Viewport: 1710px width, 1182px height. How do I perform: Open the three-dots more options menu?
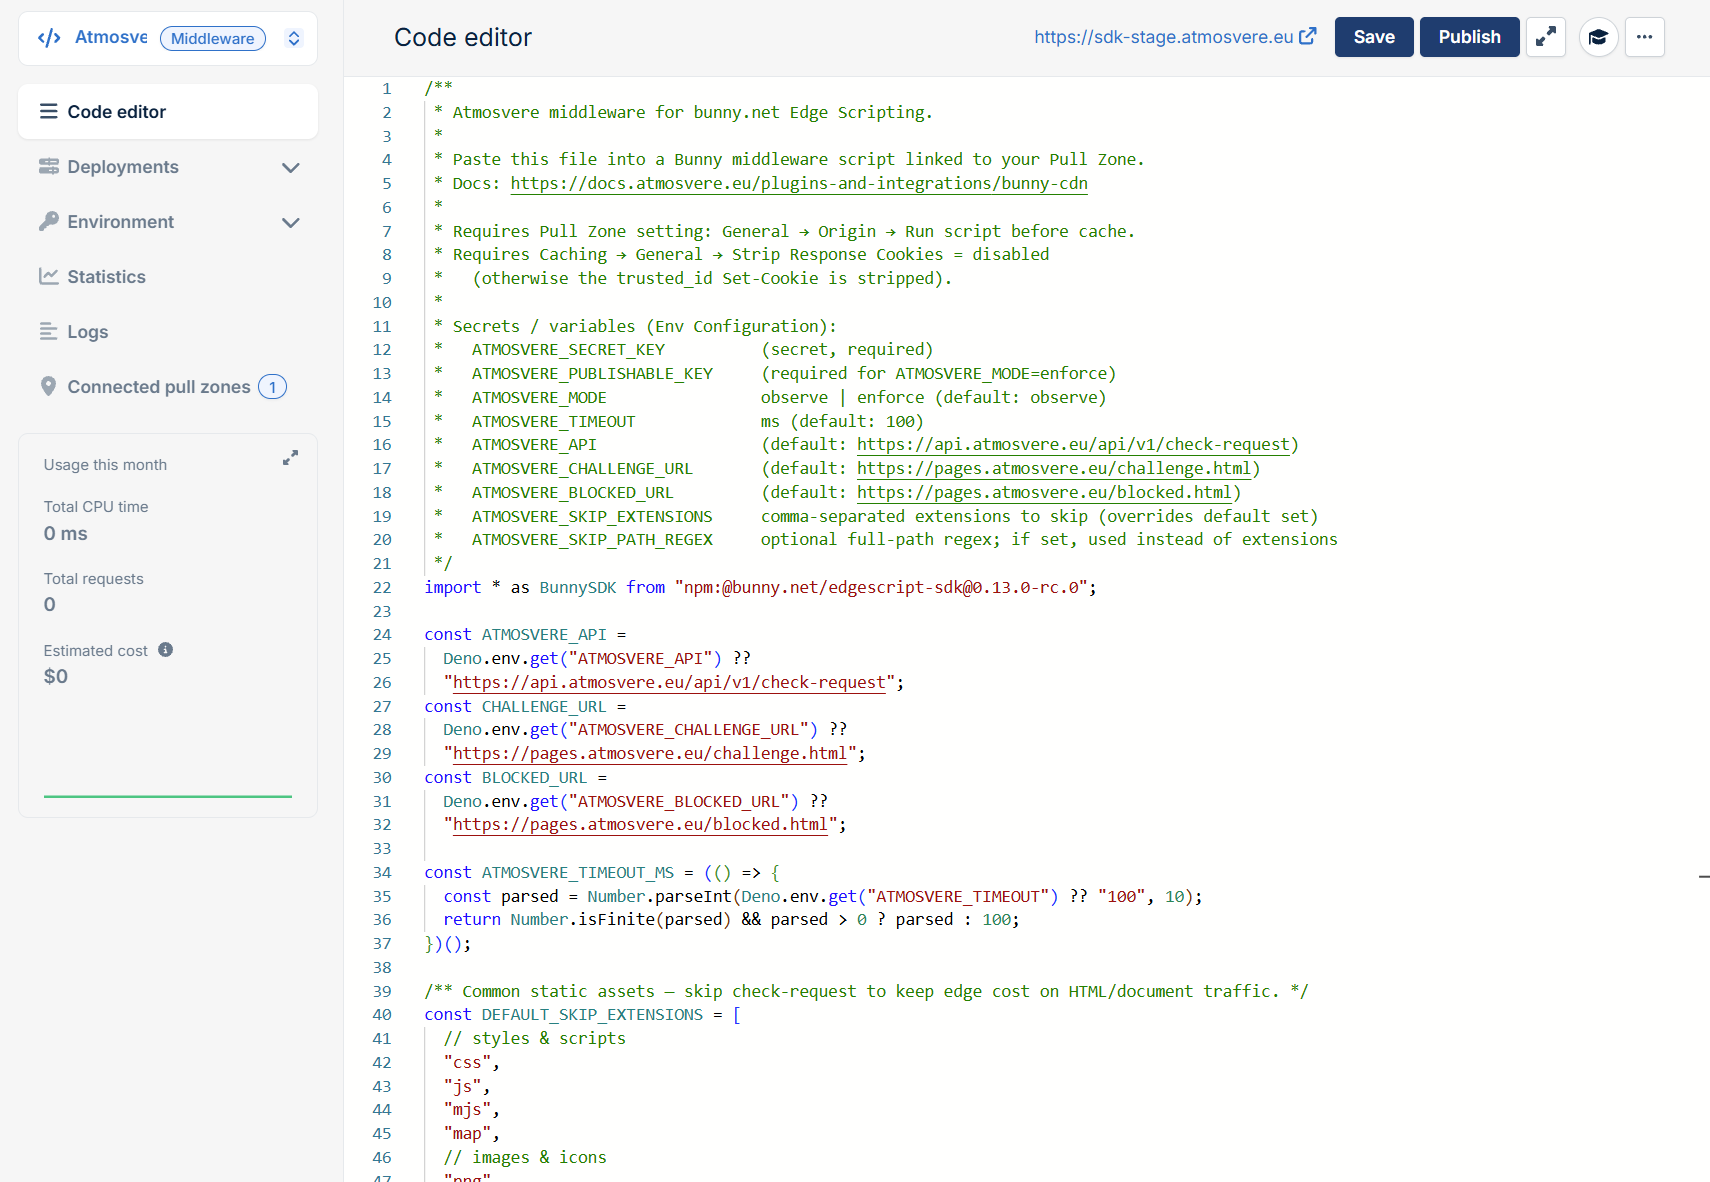pos(1644,37)
